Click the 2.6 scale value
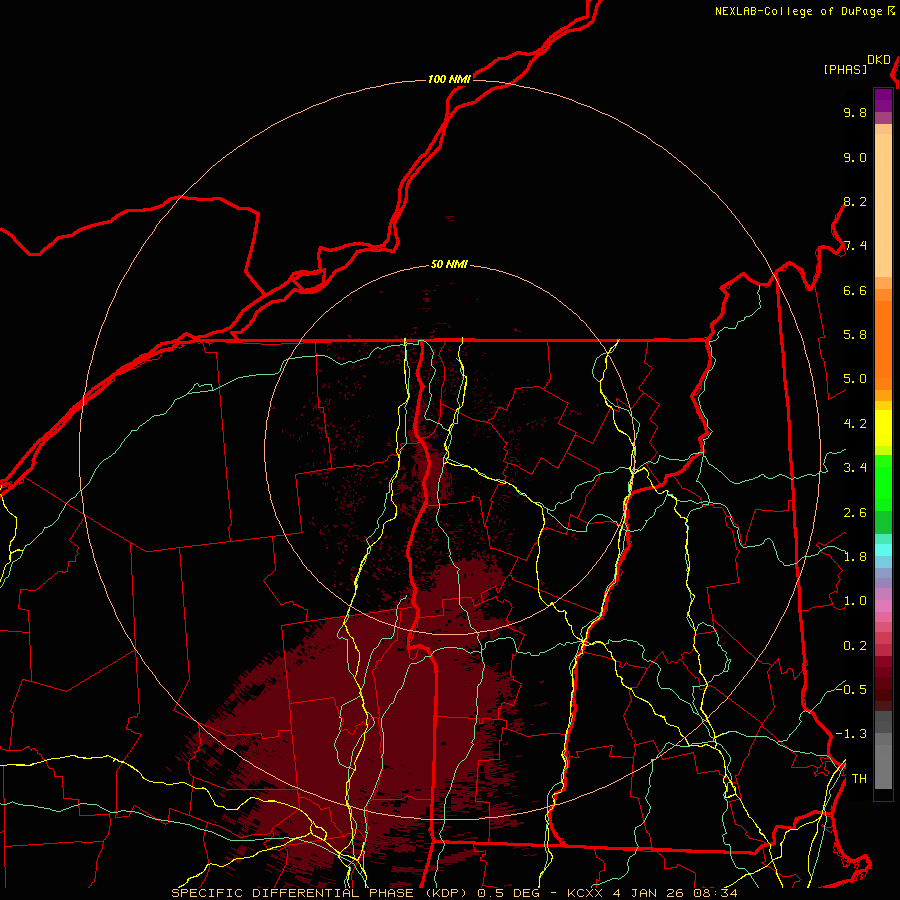 pos(855,513)
